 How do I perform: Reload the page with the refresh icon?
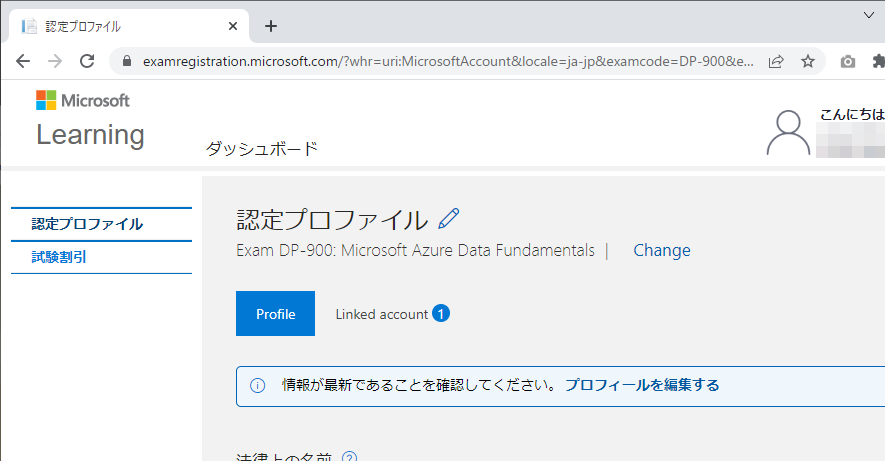(87, 61)
